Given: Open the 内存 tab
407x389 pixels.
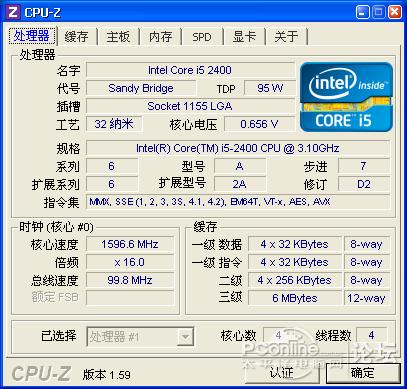Looking at the screenshot, I should tap(161, 36).
